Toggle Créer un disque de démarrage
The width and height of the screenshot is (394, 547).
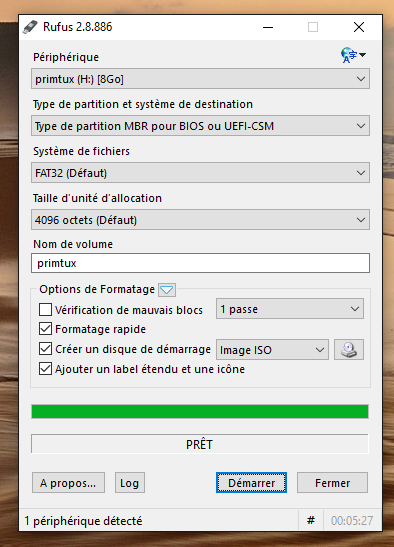[x=45, y=349]
